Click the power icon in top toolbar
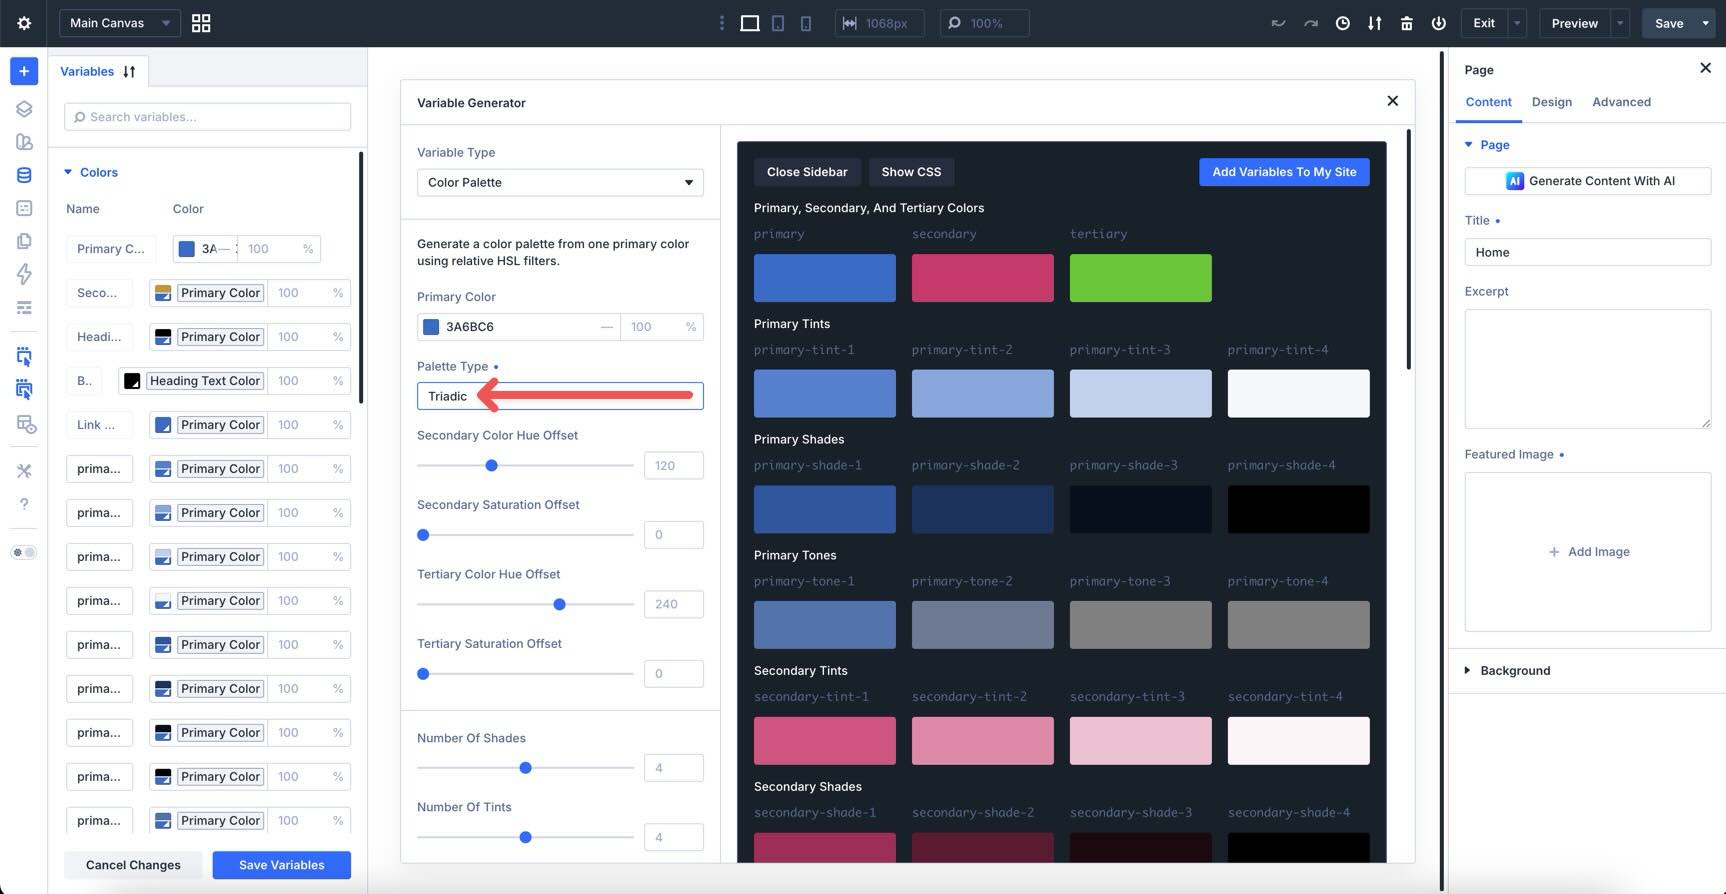Viewport: 1726px width, 894px height. pyautogui.click(x=1439, y=23)
